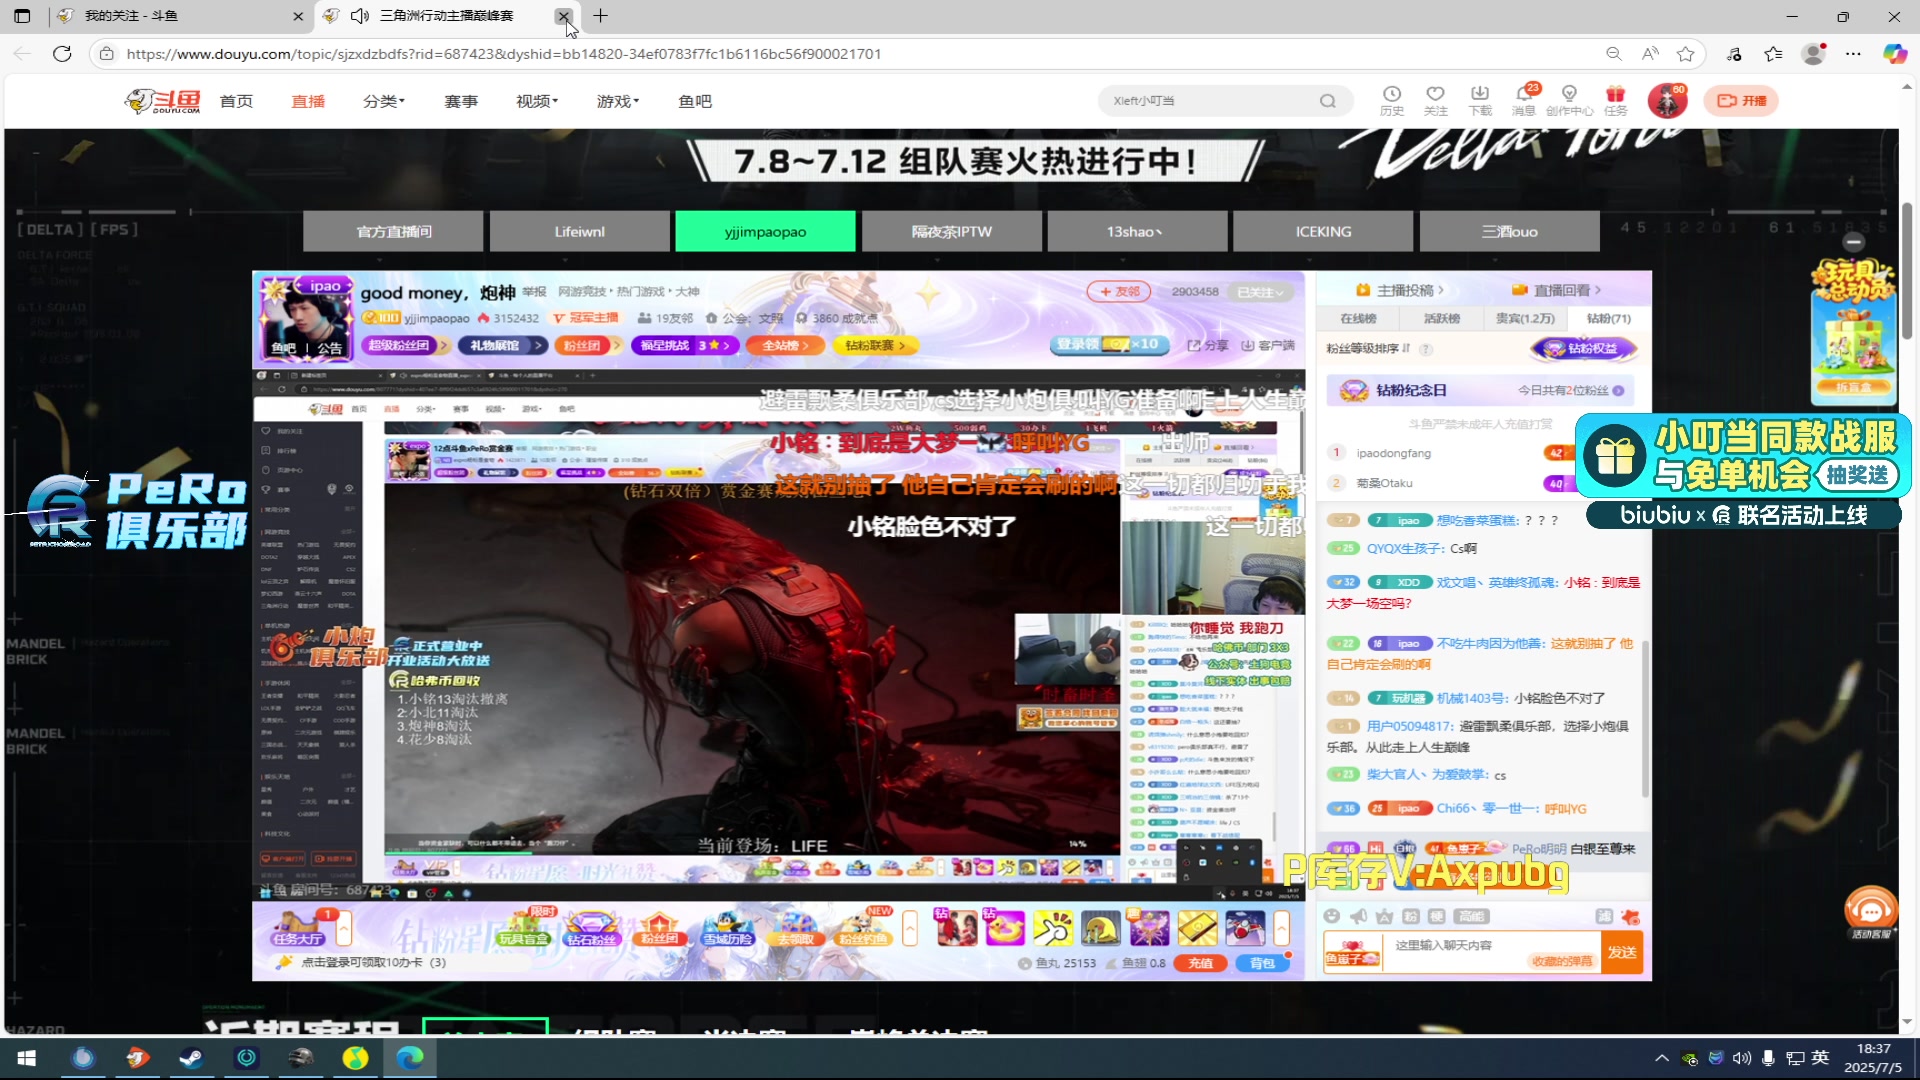Select the gold bar gift
1920x1080 pixels.
(x=1197, y=928)
